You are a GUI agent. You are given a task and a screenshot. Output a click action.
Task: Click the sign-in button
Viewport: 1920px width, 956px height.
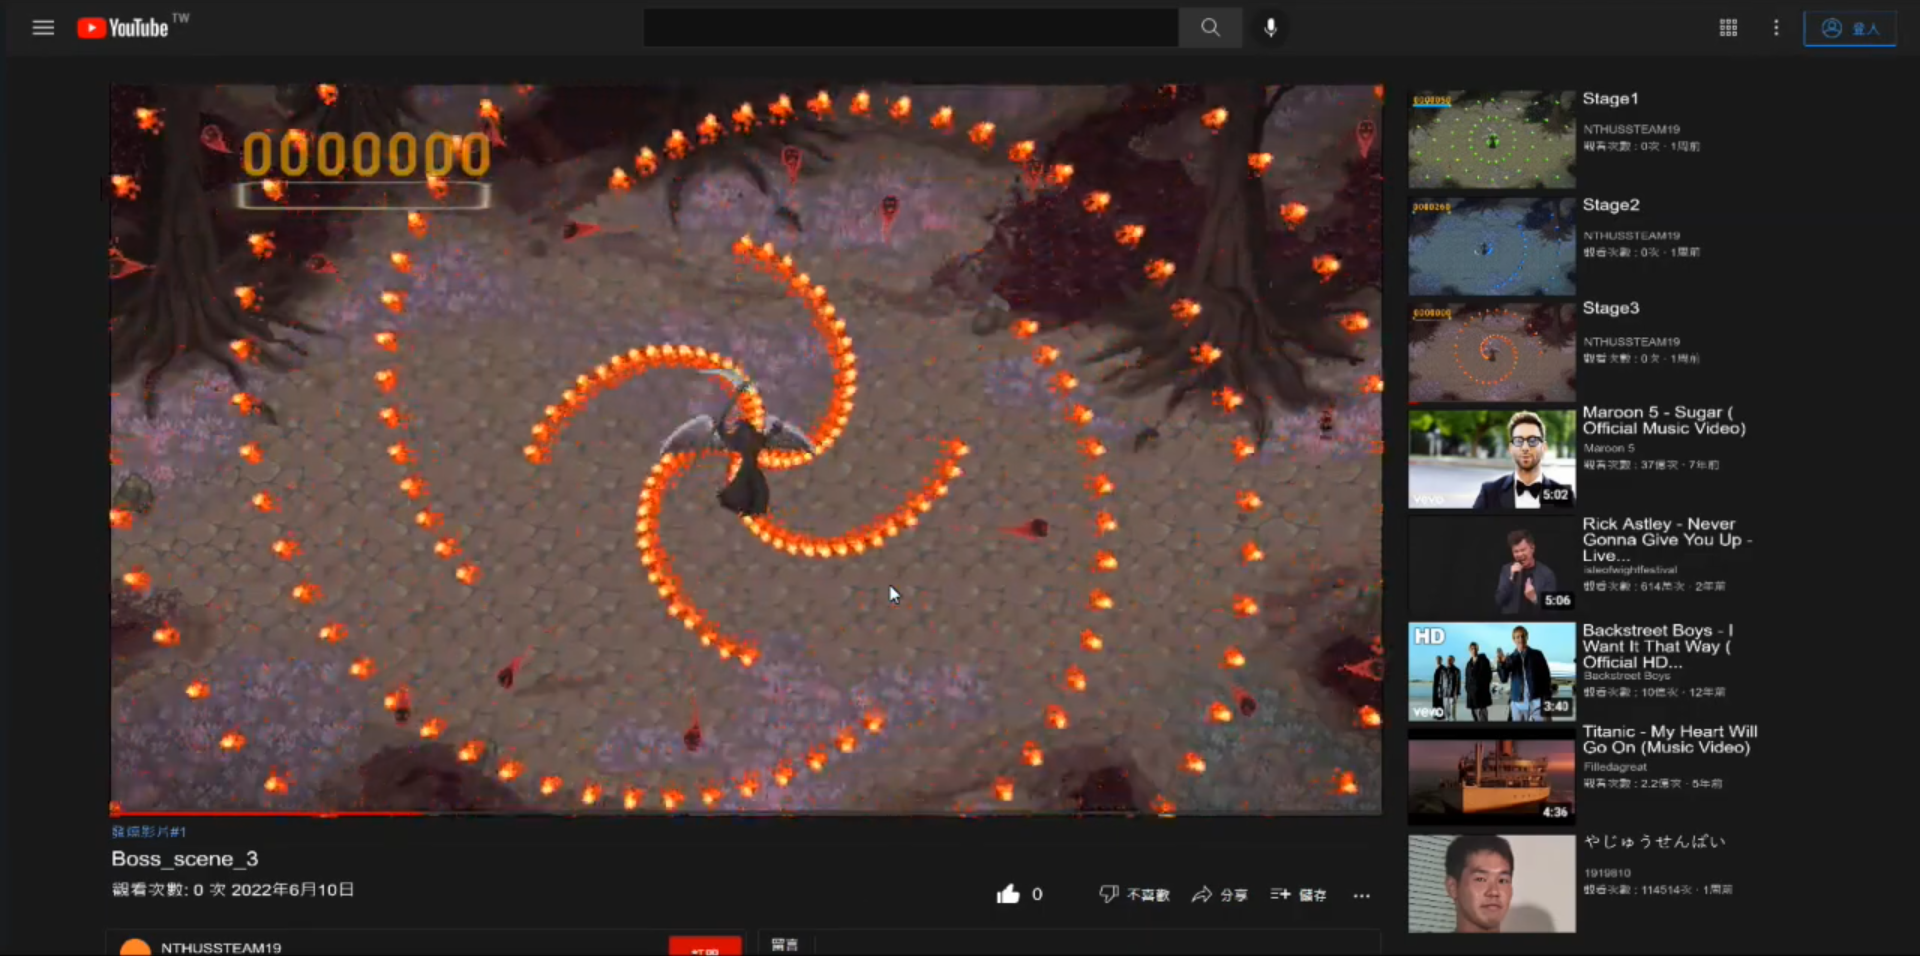(x=1849, y=28)
